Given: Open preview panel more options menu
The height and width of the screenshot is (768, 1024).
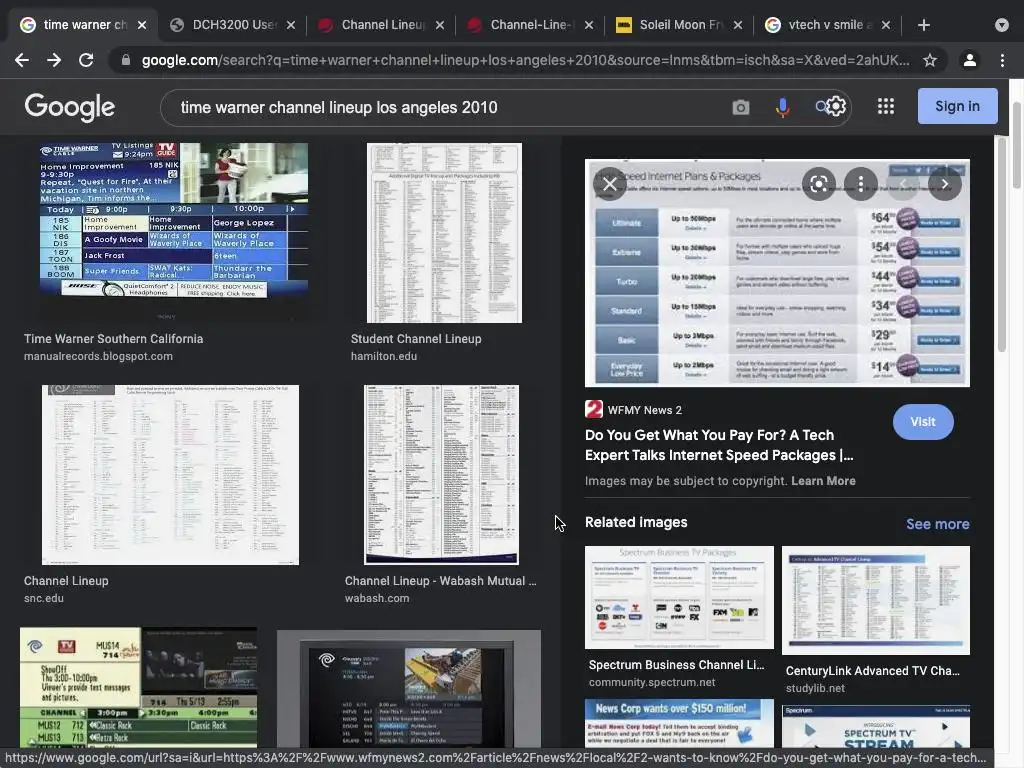Looking at the screenshot, I should coord(861,184).
